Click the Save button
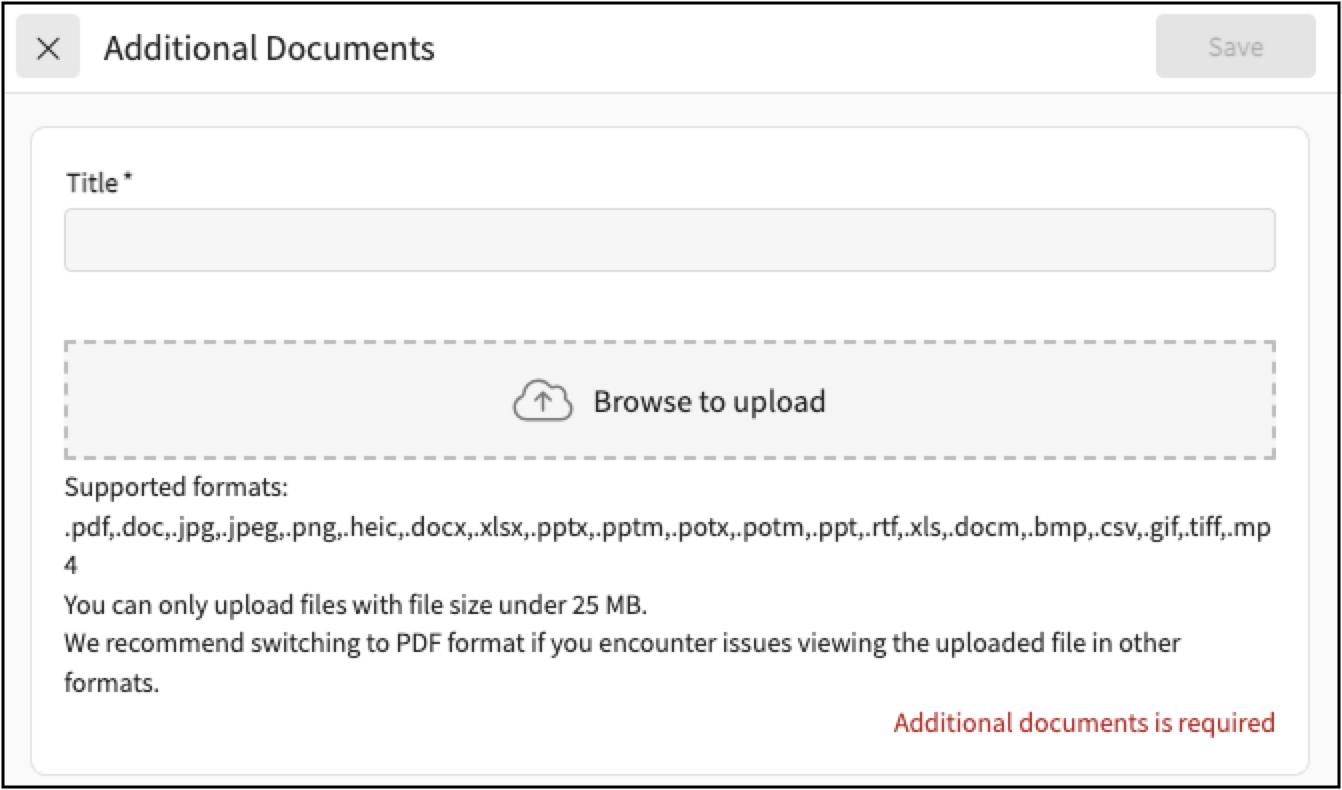 (x=1235, y=47)
